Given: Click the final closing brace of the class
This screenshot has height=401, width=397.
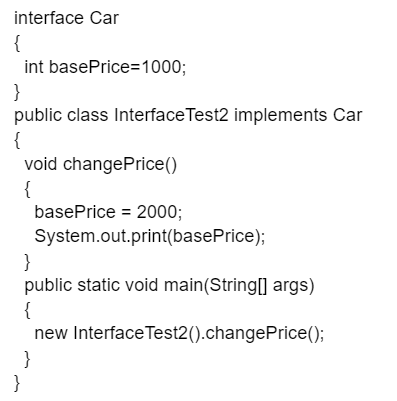Looking at the screenshot, I should tap(17, 383).
